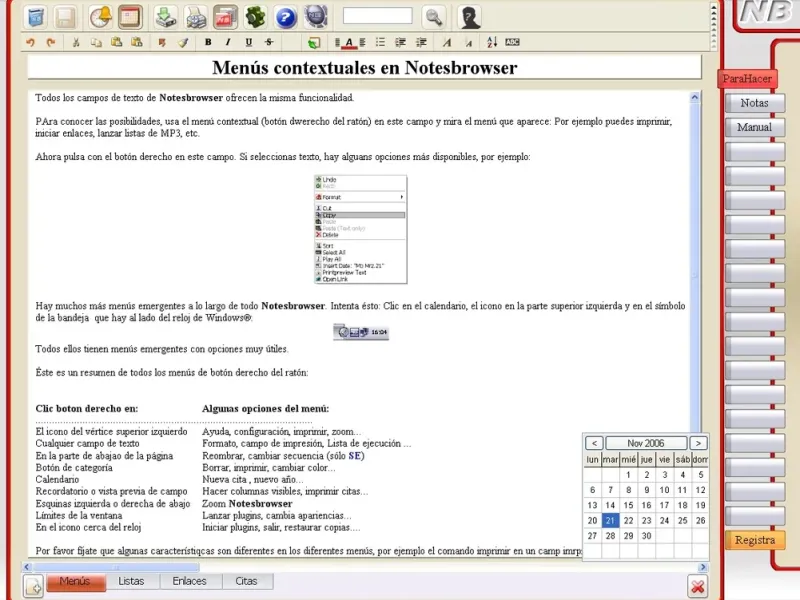Viewport: 800px width, 600px height.
Task: Open settings with the green gear icon
Action: point(256,17)
